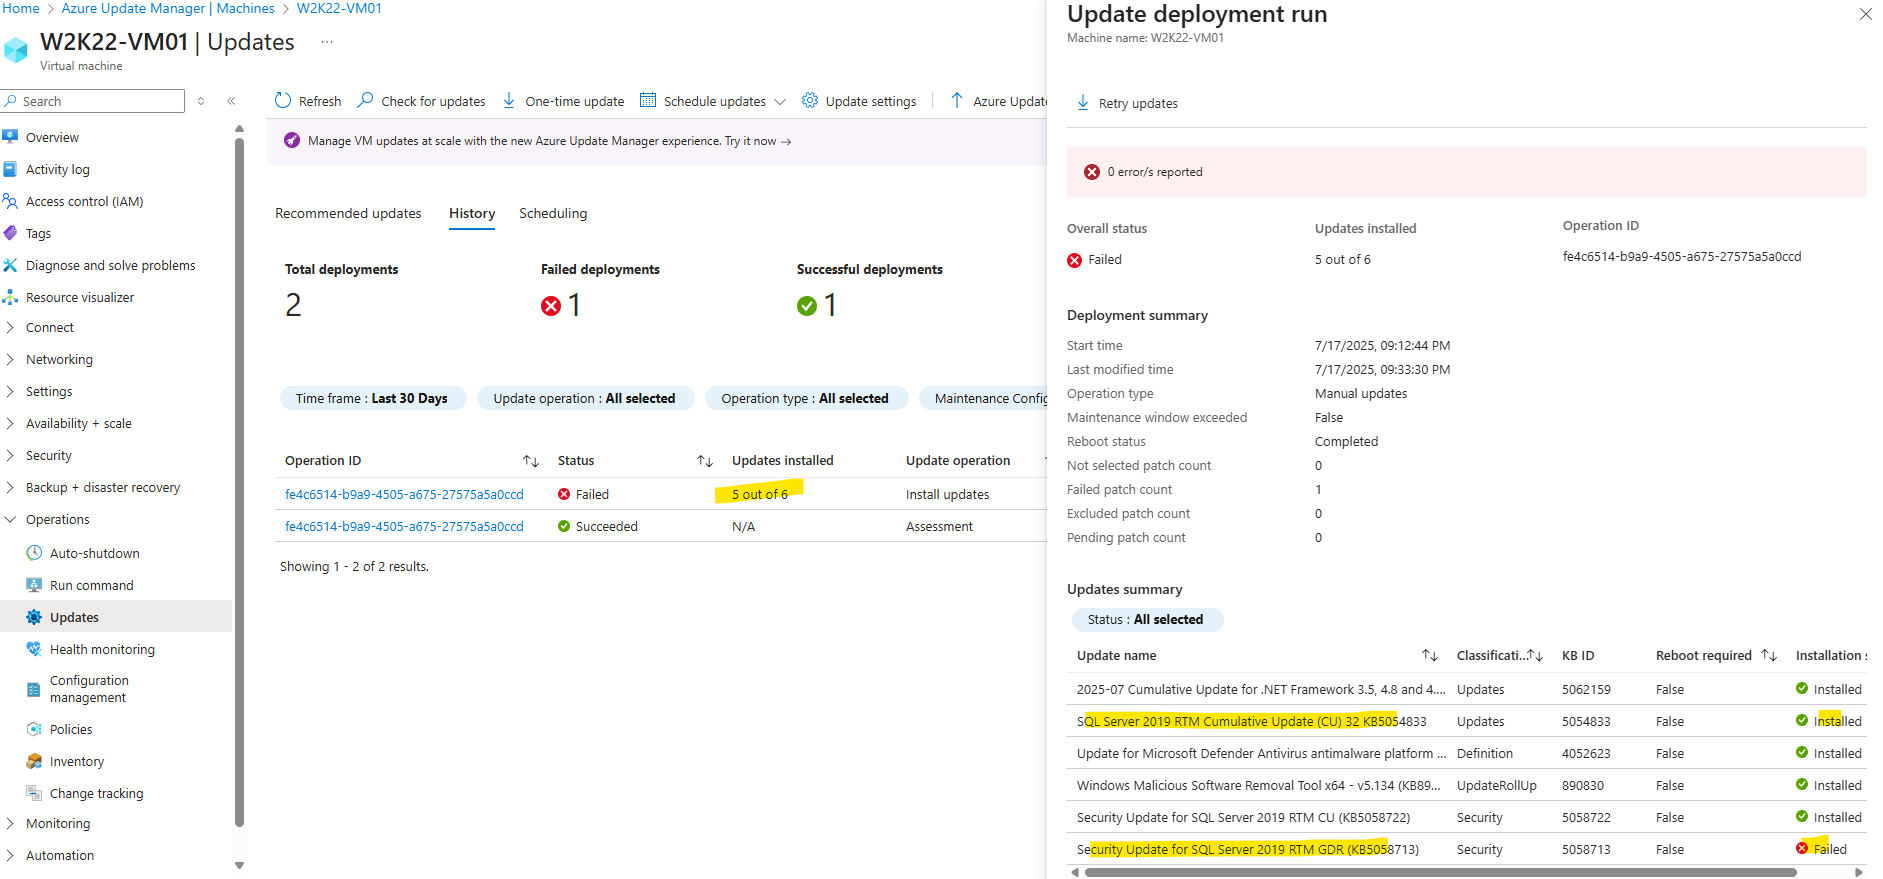This screenshot has height=879, width=1883.
Task: Expand the Monitoring section
Action: (10, 824)
